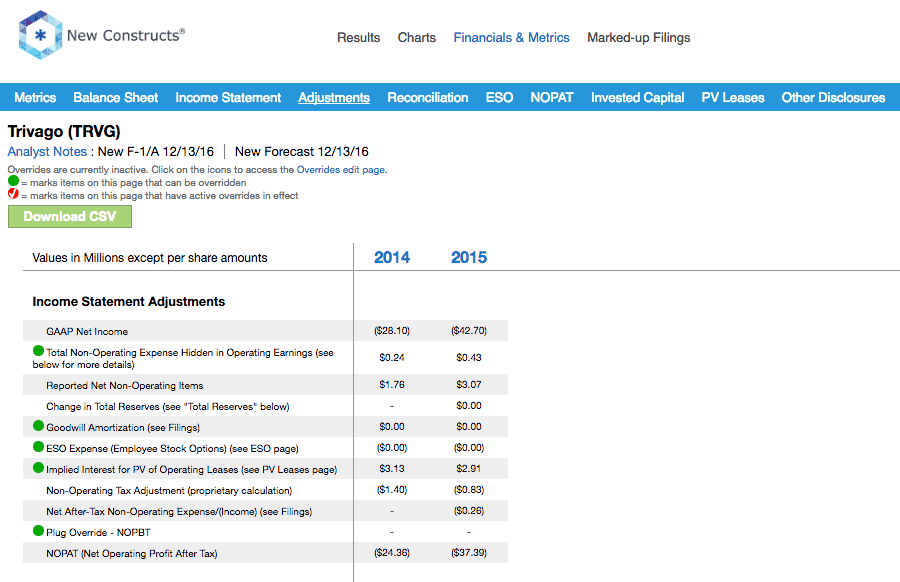Click green override dot beside Implied Interest

38,467
